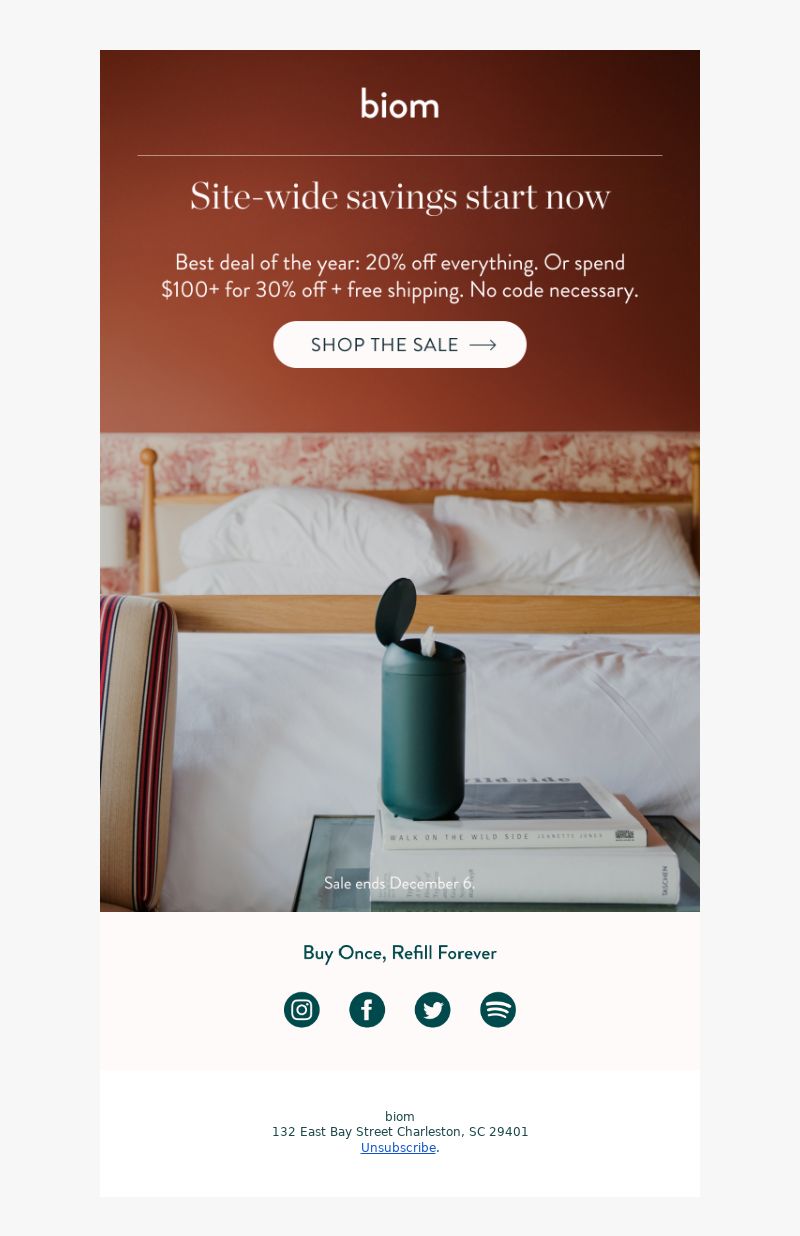
Task: Click the arrow inside Shop the Sale button
Action: [x=483, y=345]
